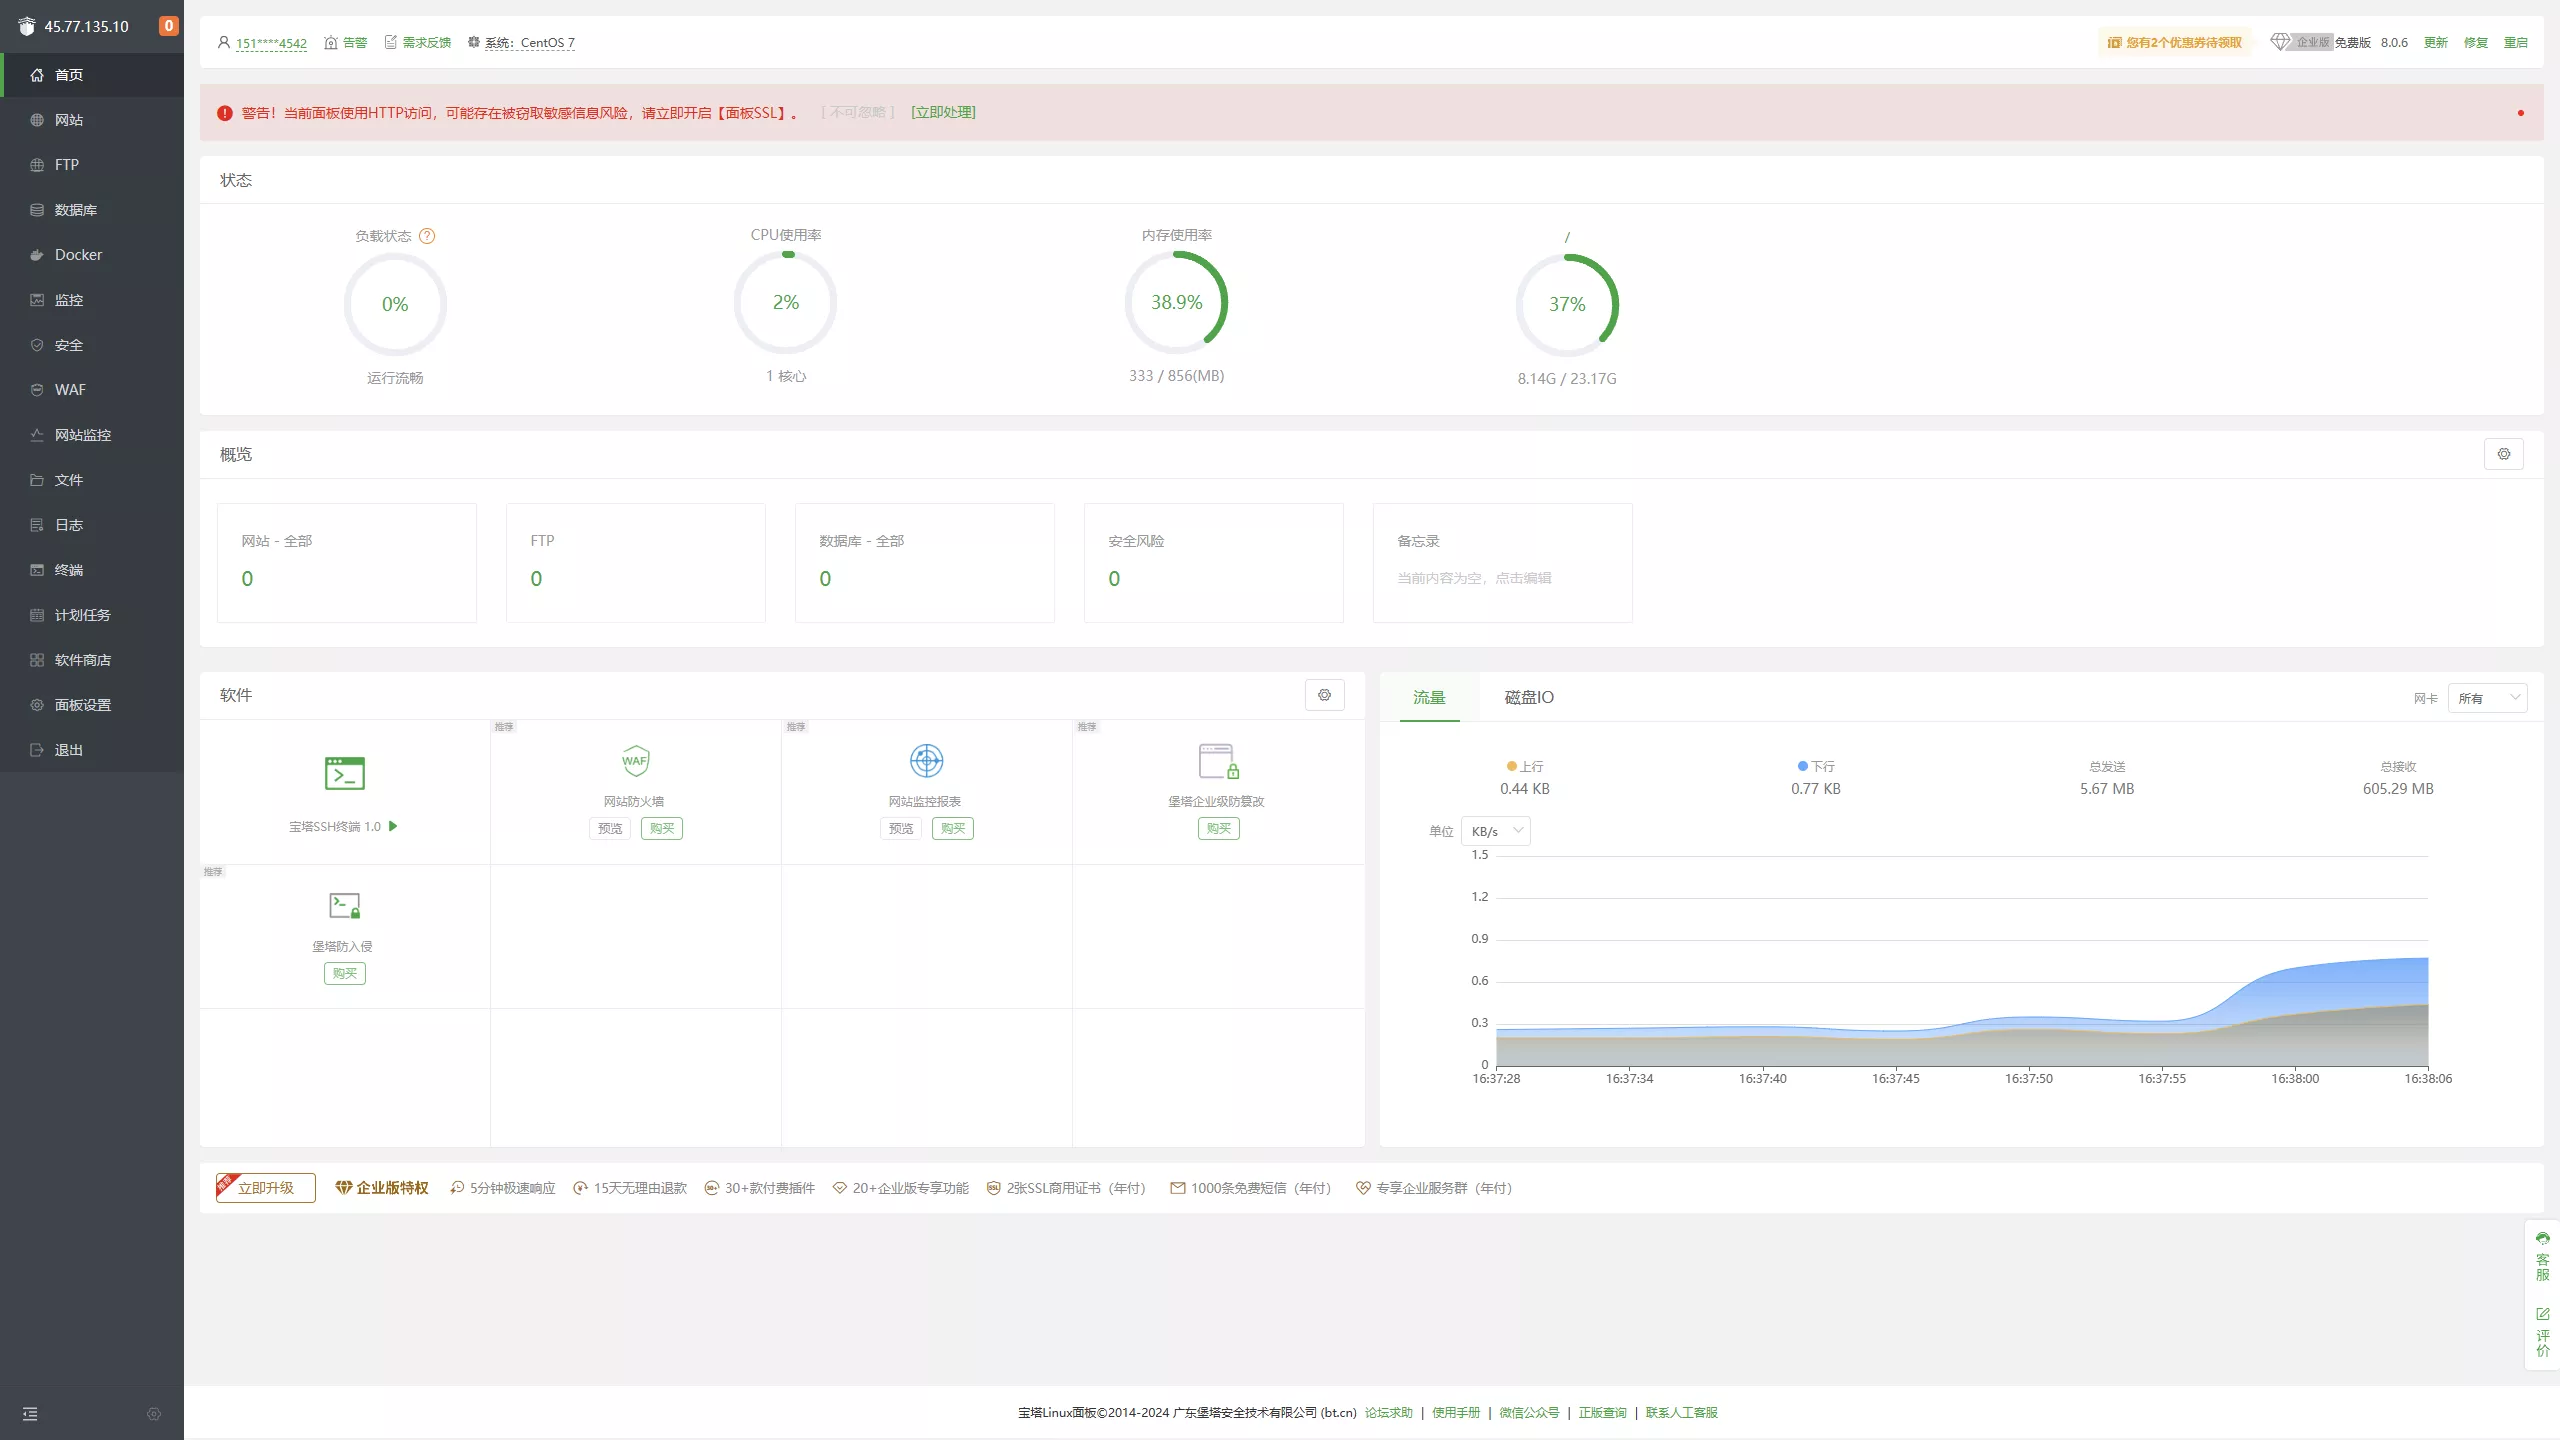Open 网站监控 website monitoring
The image size is (2560, 1440).
point(82,434)
